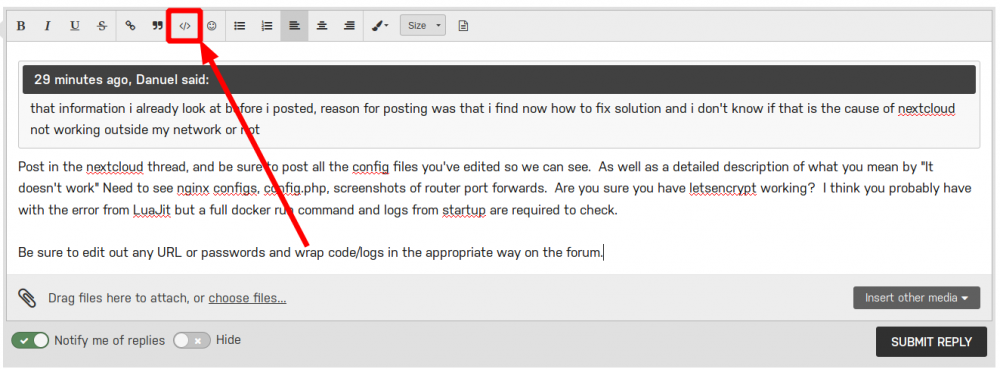
Task: Toggle bold formatting in toolbar
Action: (x=21, y=26)
